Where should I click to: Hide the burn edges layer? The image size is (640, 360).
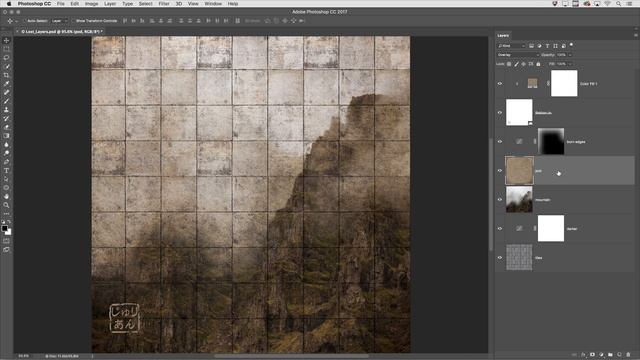coord(500,142)
